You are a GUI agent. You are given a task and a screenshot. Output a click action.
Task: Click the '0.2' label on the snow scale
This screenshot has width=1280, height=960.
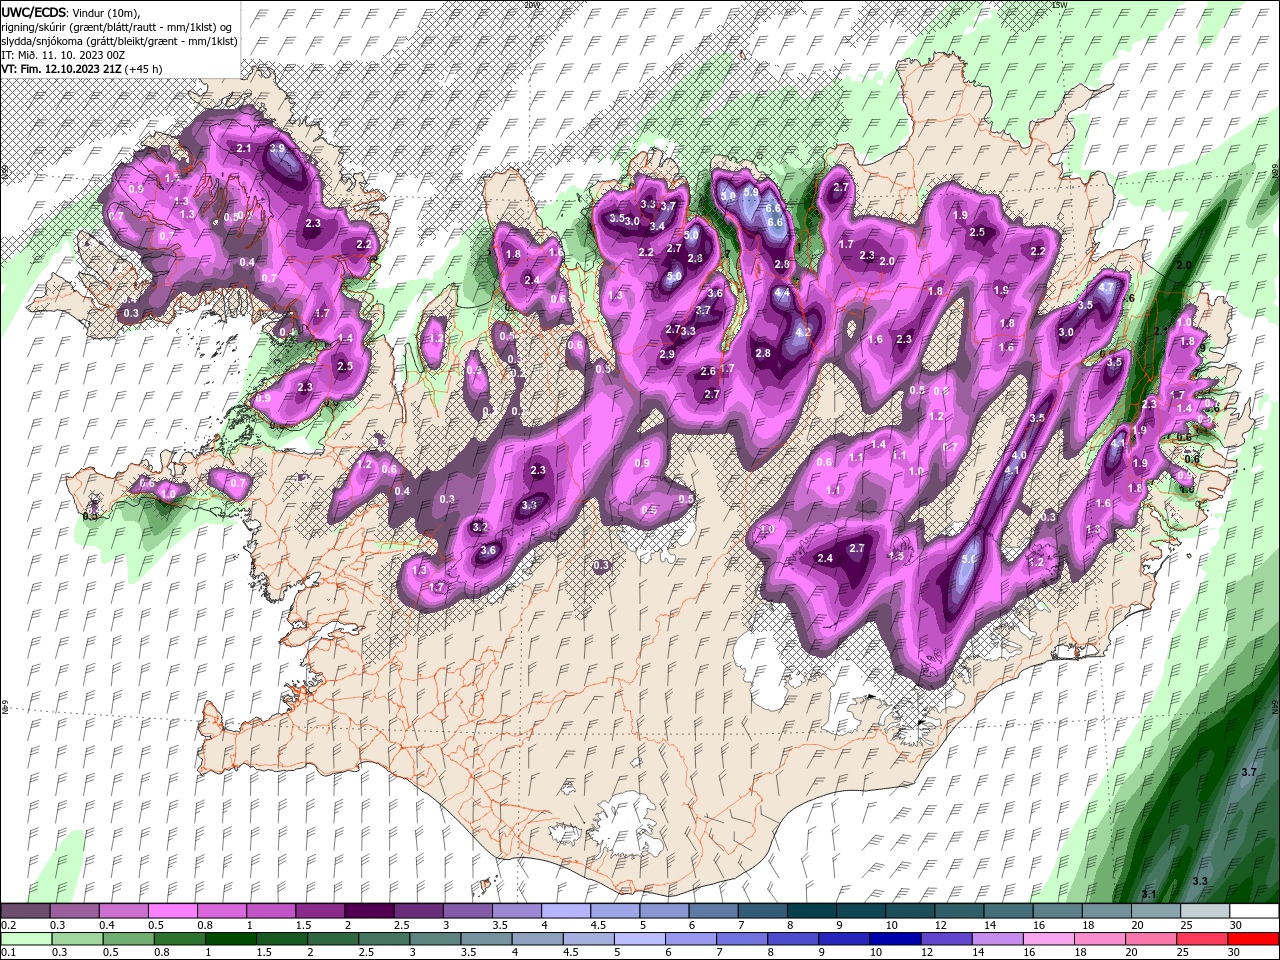click(8, 925)
